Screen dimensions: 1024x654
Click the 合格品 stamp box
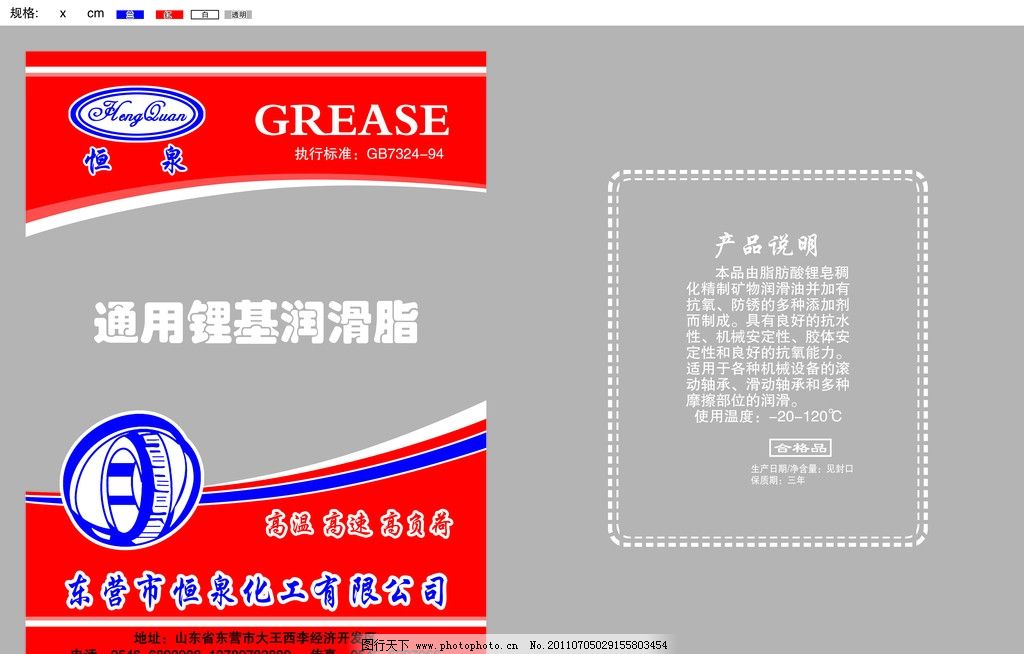(x=800, y=448)
